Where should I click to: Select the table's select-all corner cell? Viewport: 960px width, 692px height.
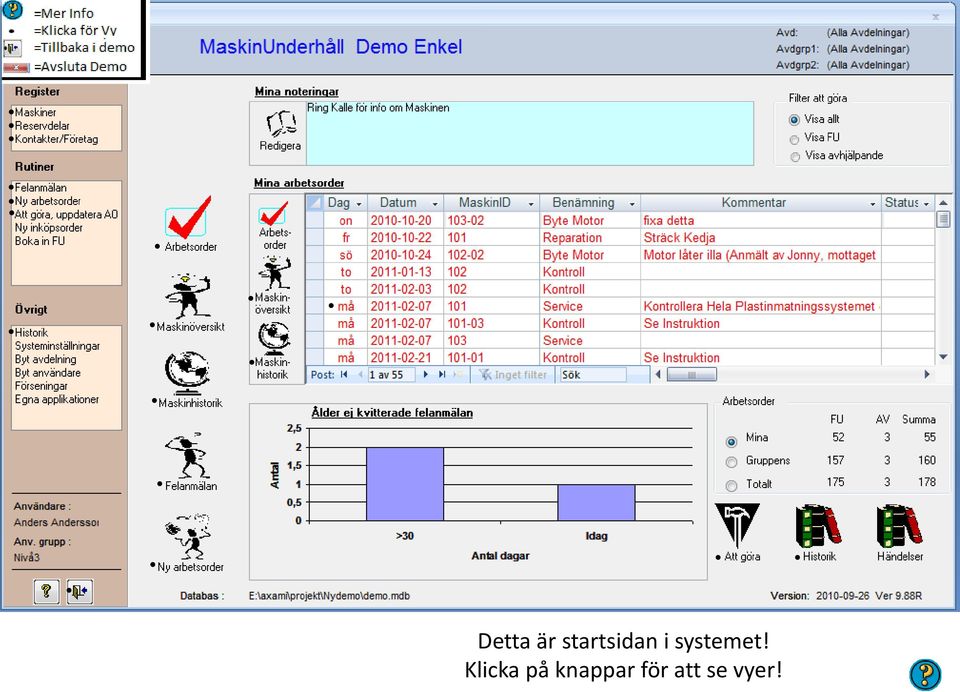(315, 203)
